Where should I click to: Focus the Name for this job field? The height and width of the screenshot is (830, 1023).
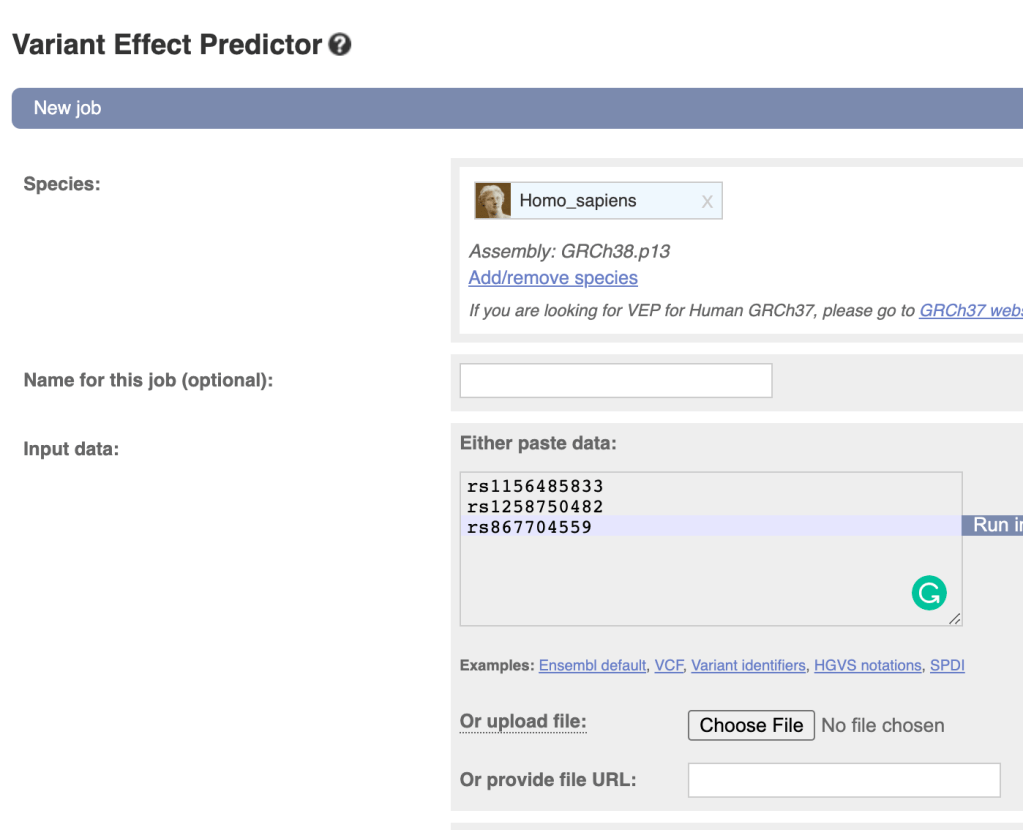tap(615, 381)
